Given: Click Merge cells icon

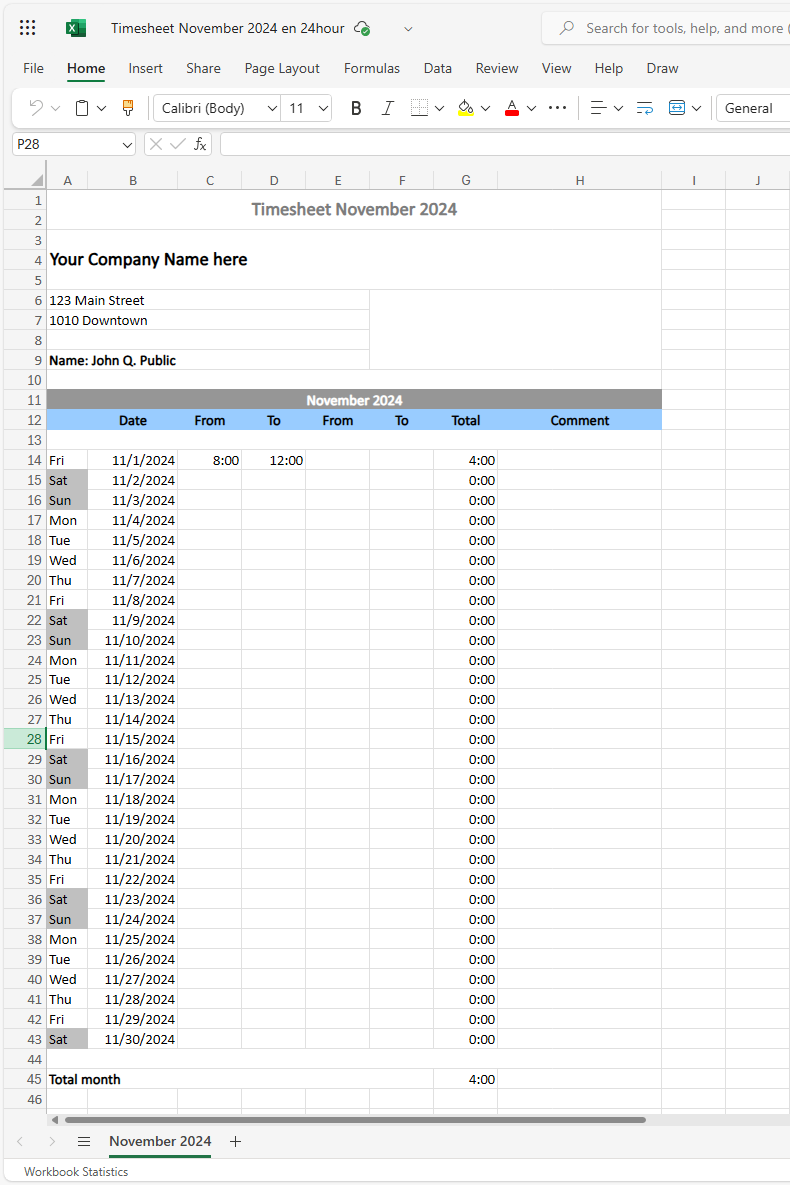Looking at the screenshot, I should tap(677, 108).
